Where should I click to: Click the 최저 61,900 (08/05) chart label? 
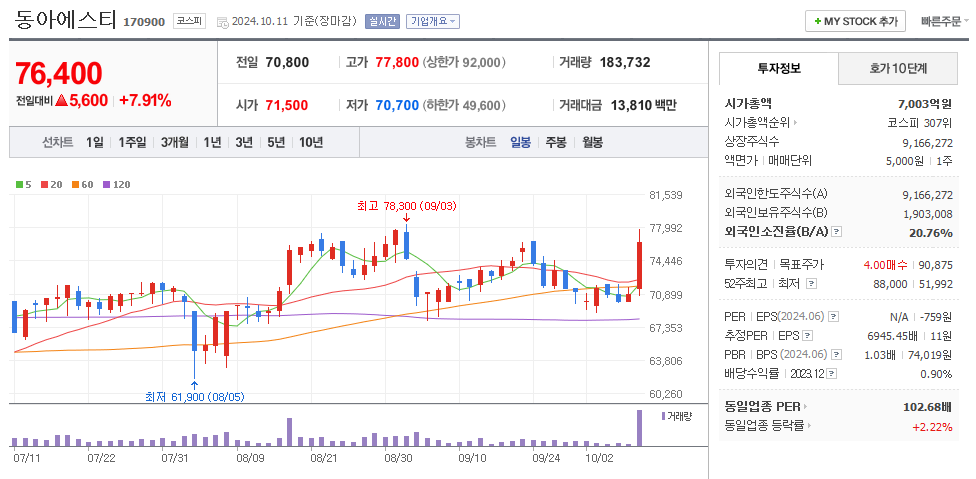pos(194,397)
